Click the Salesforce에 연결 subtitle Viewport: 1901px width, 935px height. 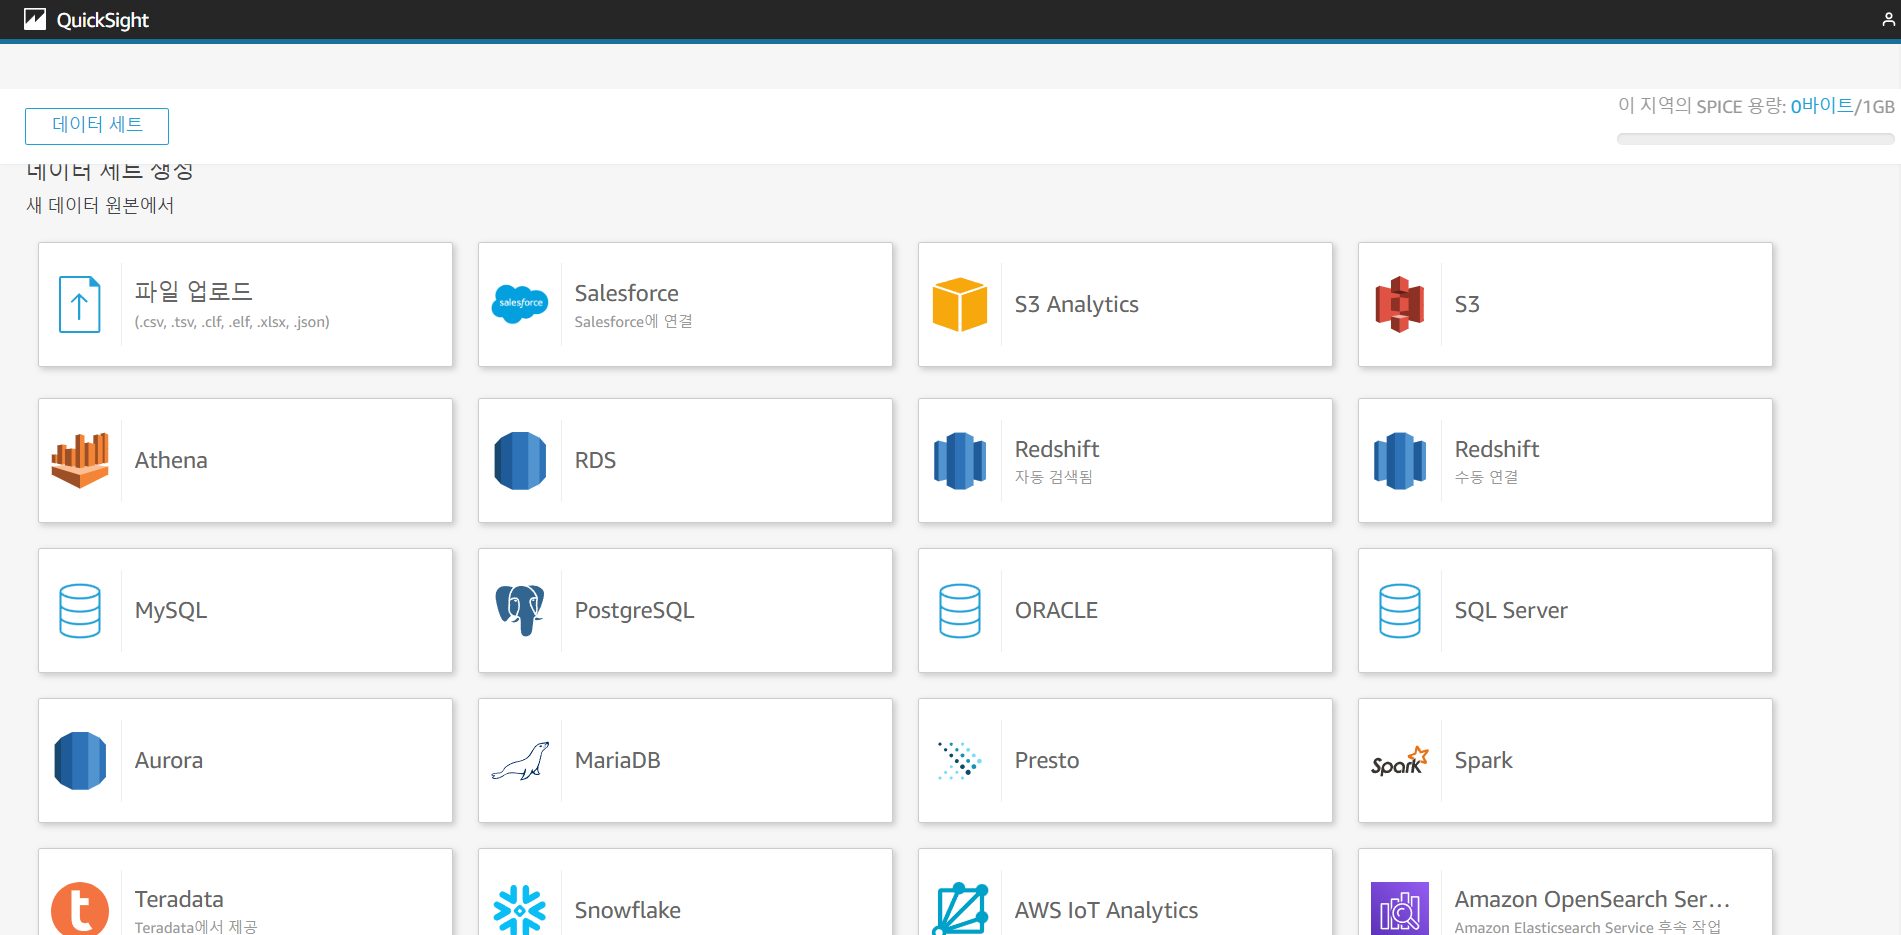[x=633, y=321]
